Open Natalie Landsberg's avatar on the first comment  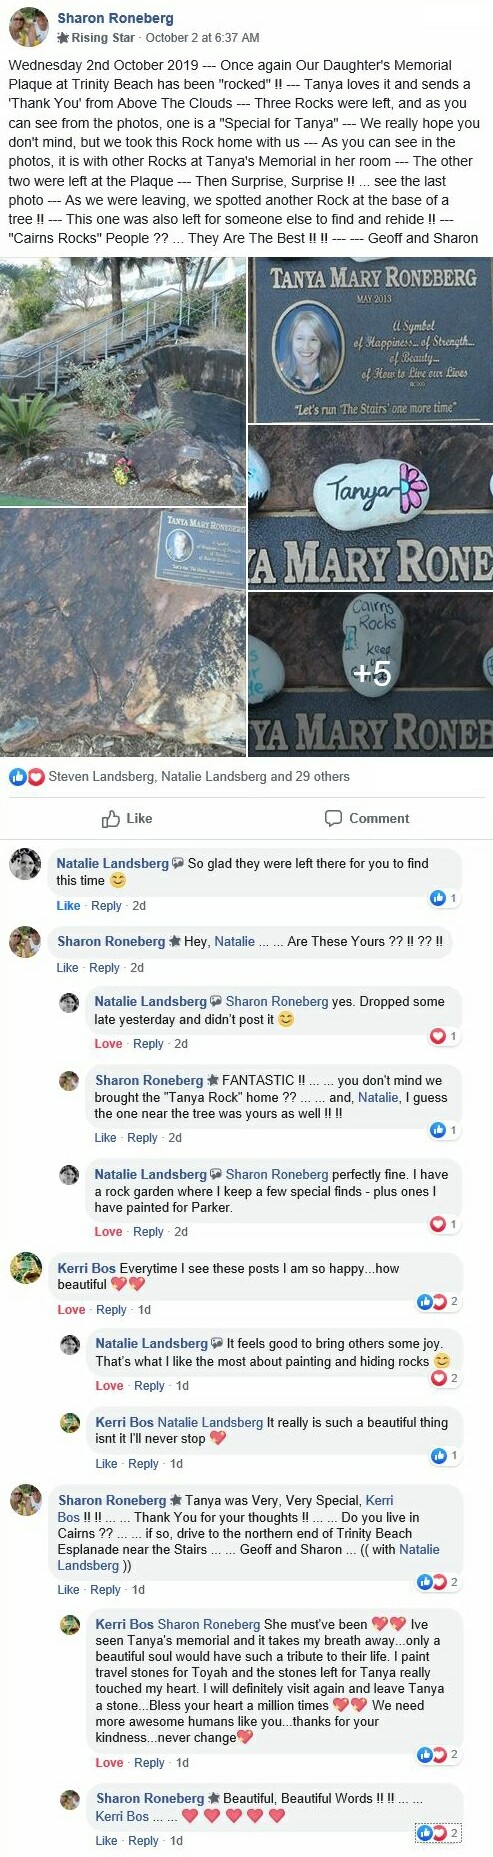tap(25, 864)
